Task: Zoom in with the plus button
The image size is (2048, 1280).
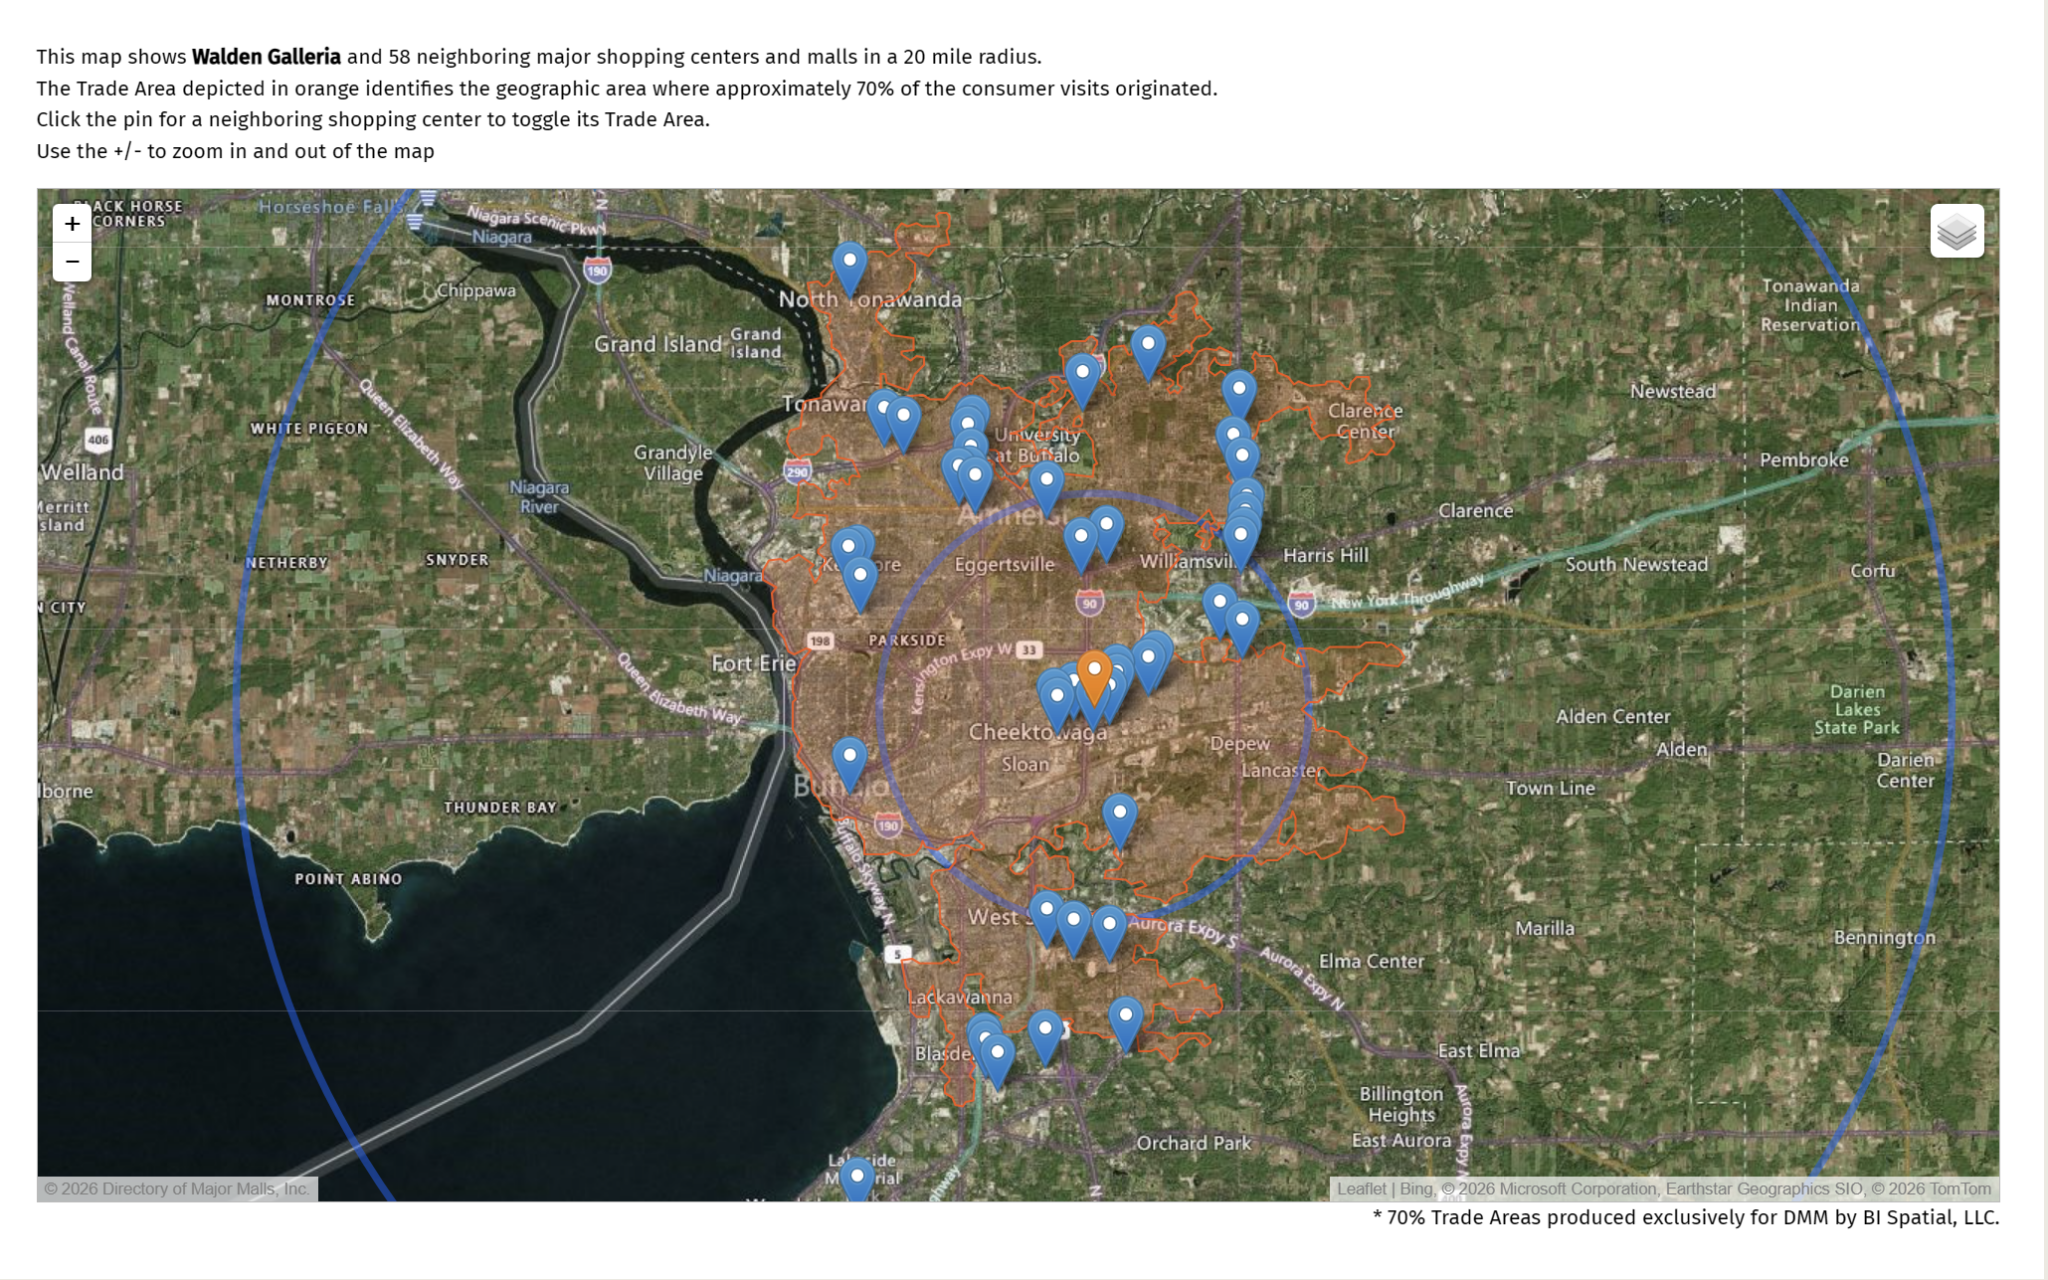Action: (x=72, y=224)
